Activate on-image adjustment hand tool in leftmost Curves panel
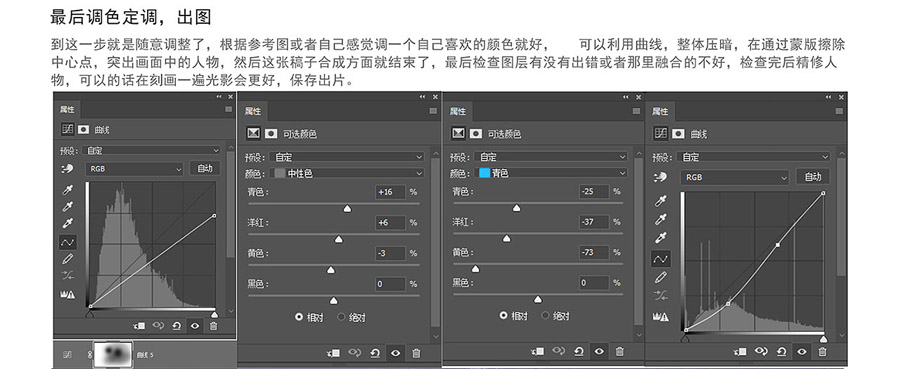 point(68,169)
